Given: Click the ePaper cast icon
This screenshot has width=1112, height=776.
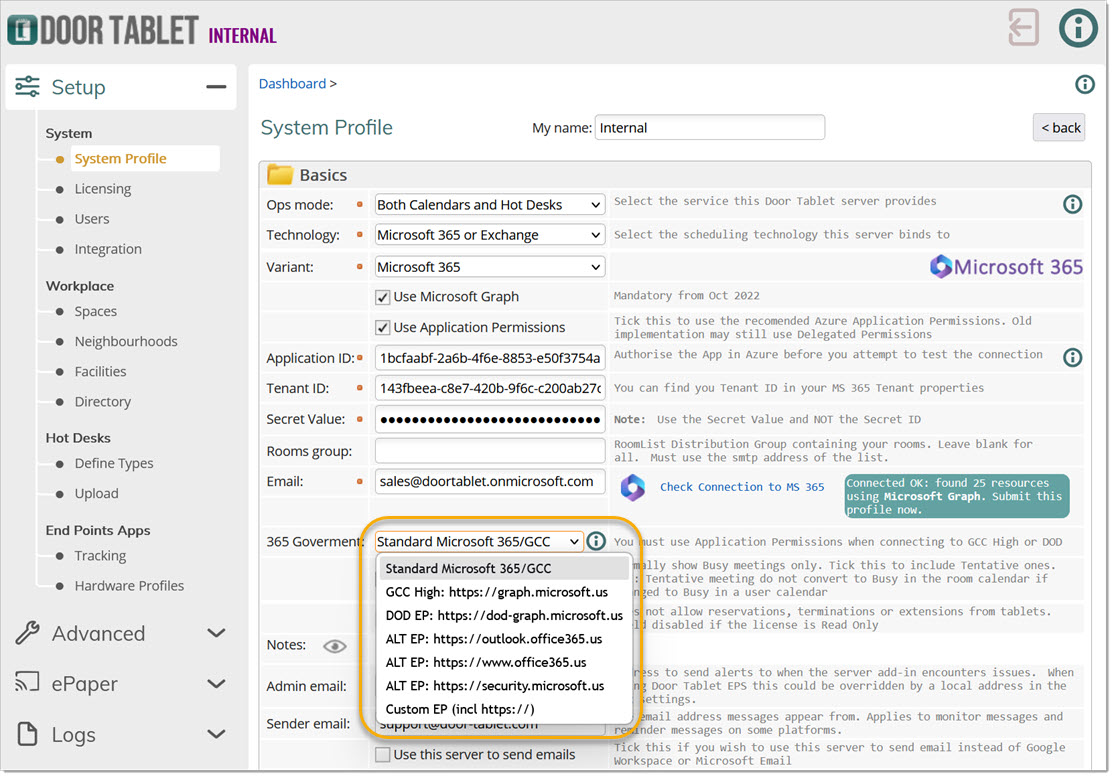Looking at the screenshot, I should tap(28, 682).
